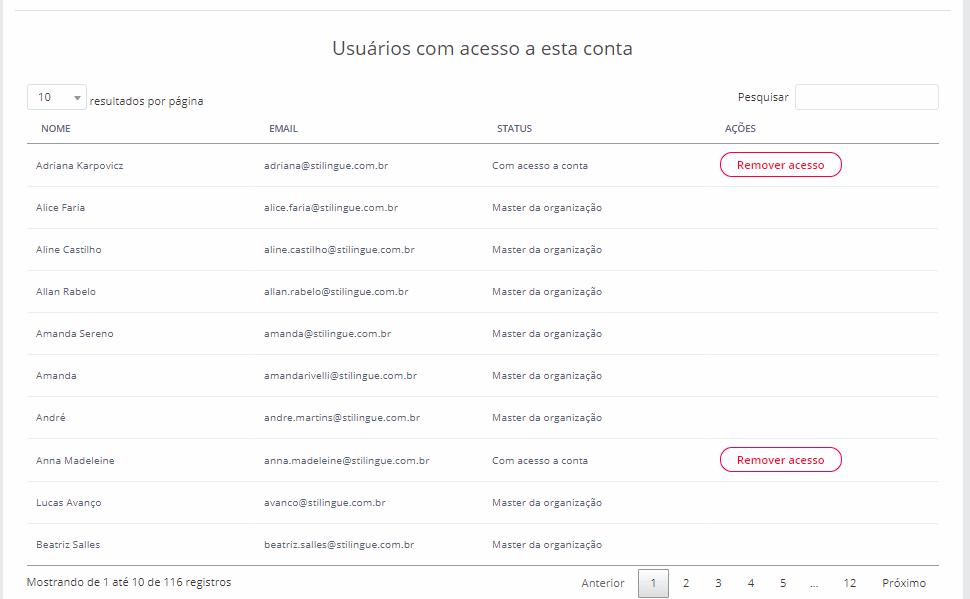Screen dimensions: 970x599
Task: Switch to page 5 of results
Action: 783,583
